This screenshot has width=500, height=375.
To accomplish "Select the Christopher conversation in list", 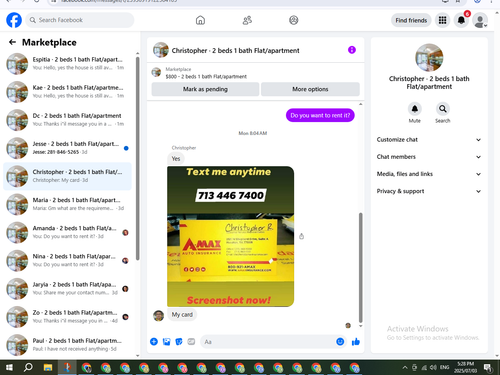I will pyautogui.click(x=67, y=176).
